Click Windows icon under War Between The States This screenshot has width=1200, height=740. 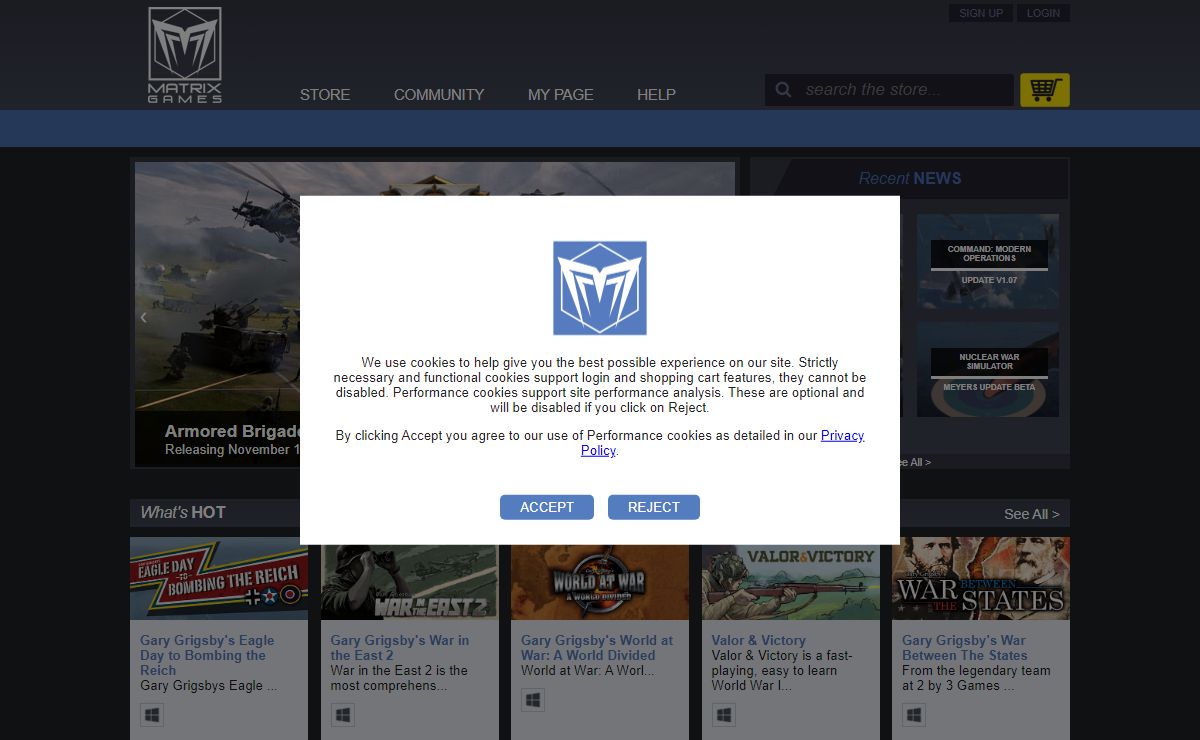coord(914,715)
